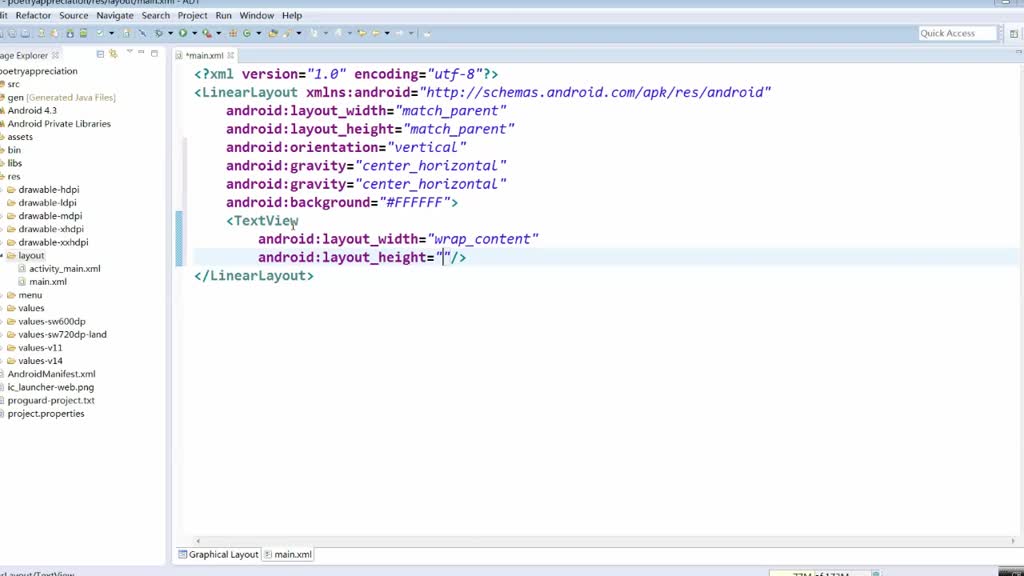Image resolution: width=1024 pixels, height=576 pixels.
Task: Switch to the Graphical Layout tab
Action: [x=218, y=554]
